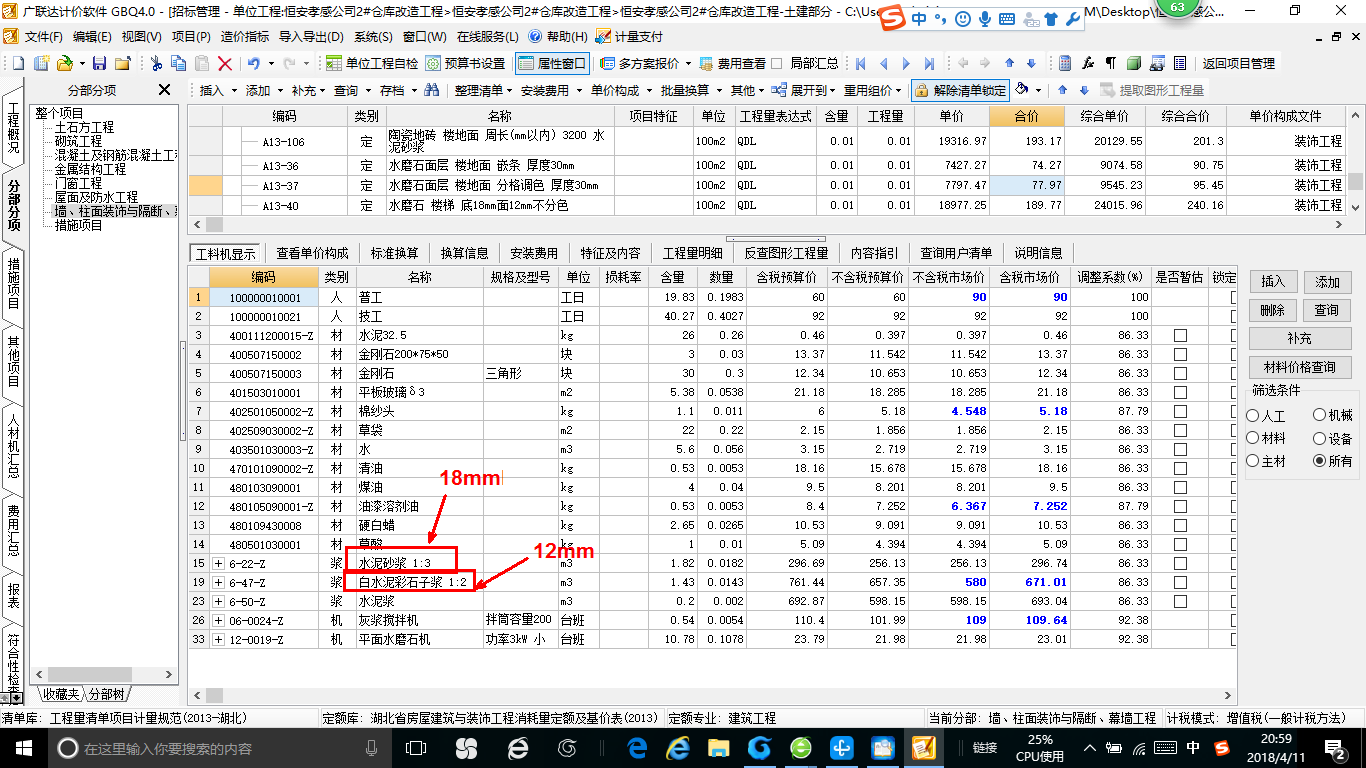1366x768 pixels.
Task: Click the 材料价格查询 button
Action: [x=1300, y=367]
